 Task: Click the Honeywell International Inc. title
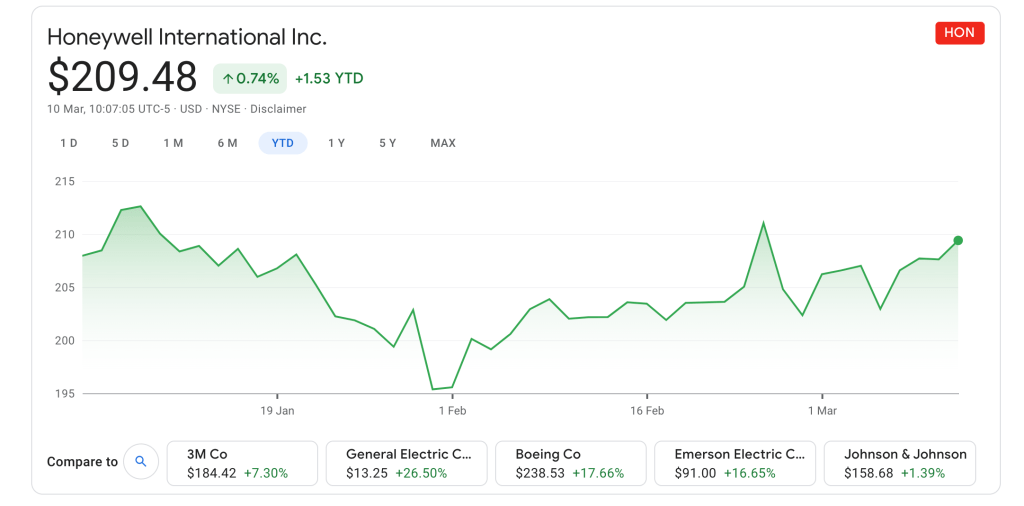click(x=187, y=37)
